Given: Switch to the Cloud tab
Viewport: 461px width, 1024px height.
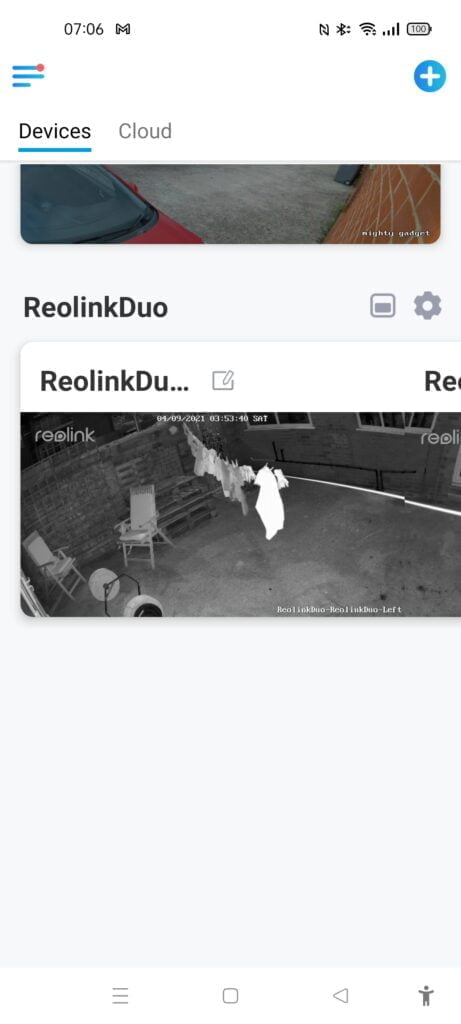Looking at the screenshot, I should point(145,131).
